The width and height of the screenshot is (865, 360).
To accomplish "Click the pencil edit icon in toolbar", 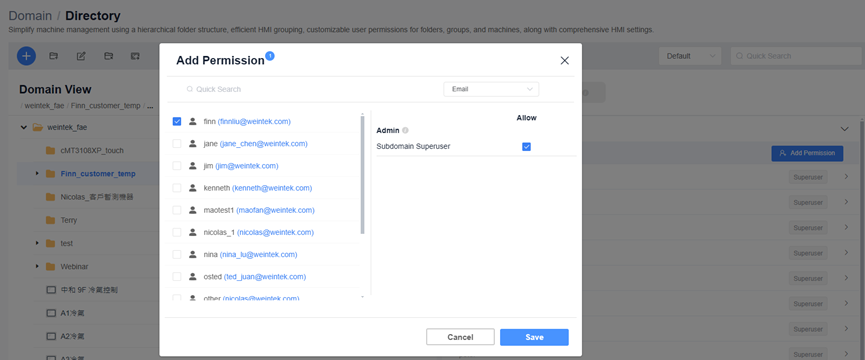I will pos(81,56).
